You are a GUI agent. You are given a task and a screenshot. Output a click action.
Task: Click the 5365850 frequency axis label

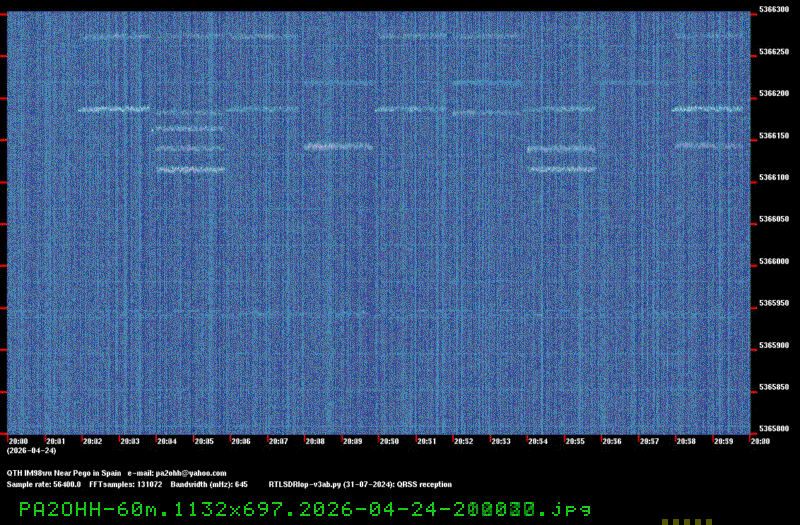coord(774,387)
